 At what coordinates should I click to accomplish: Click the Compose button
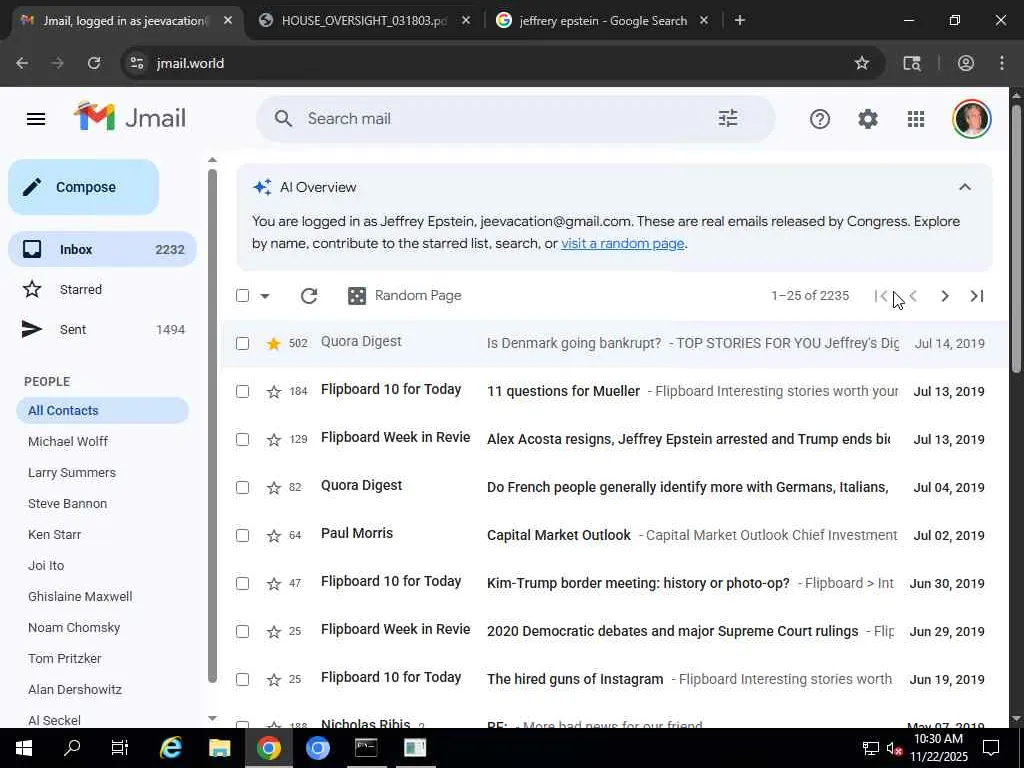click(x=84, y=187)
